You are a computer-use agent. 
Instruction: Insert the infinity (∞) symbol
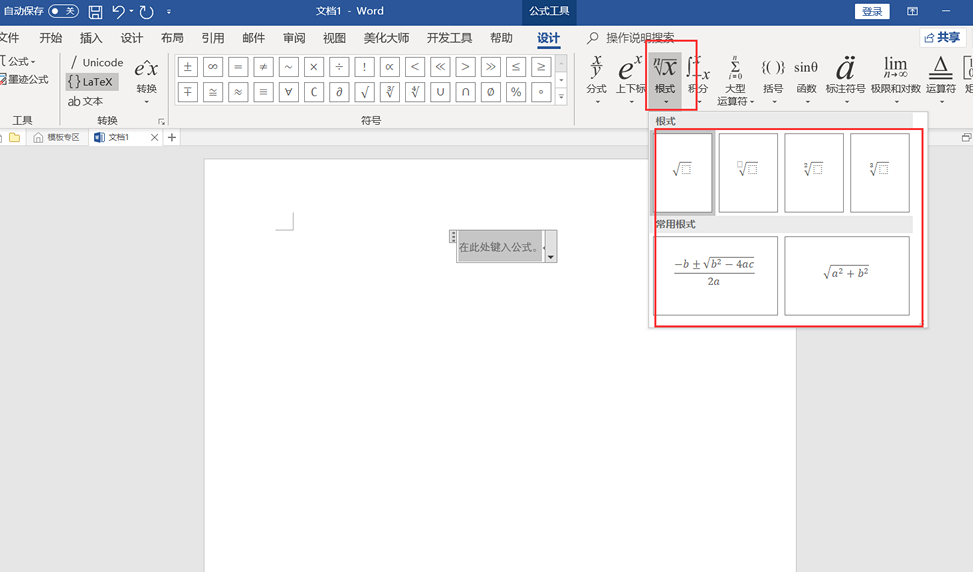pos(213,66)
